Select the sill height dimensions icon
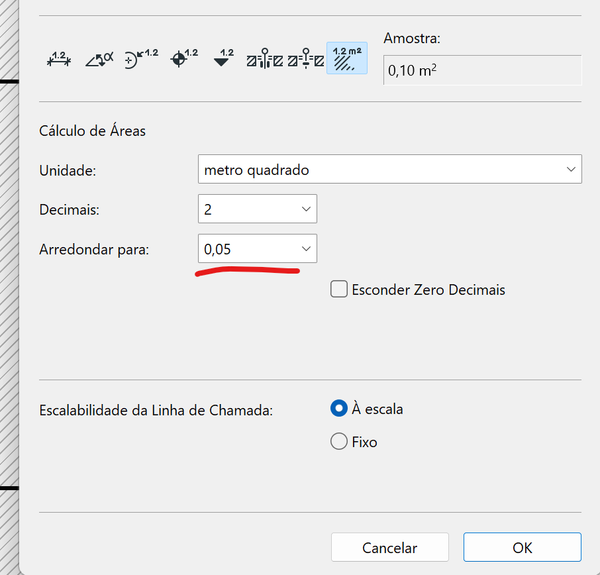This screenshot has width=600, height=575. tap(306, 61)
